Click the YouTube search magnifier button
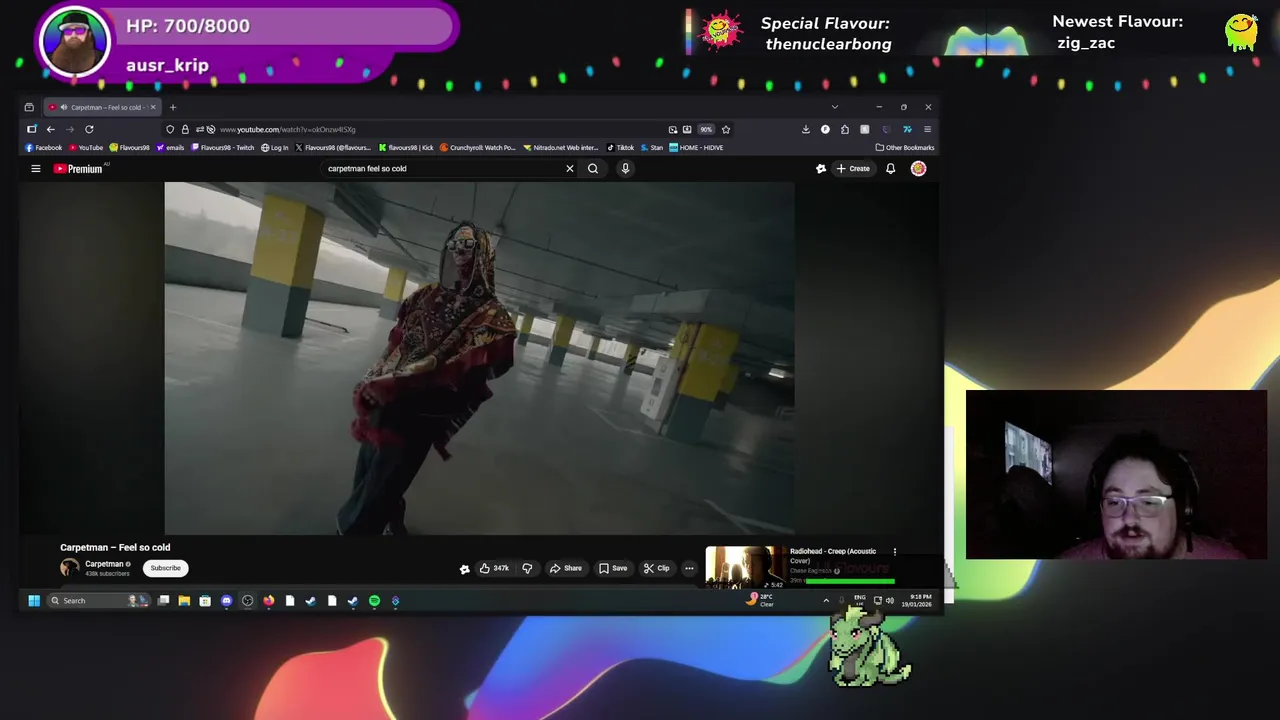Screen dimensions: 1280x720 593,168
